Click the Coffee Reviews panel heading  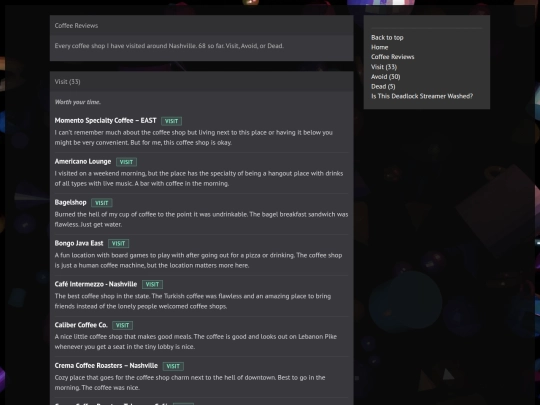(x=76, y=25)
